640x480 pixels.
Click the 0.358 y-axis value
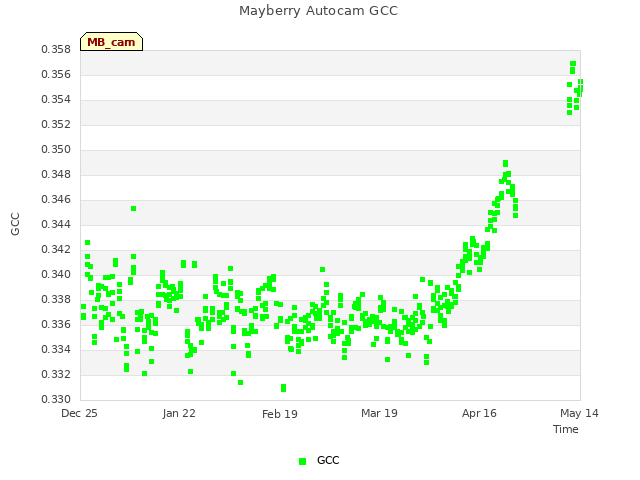pyautogui.click(x=56, y=49)
